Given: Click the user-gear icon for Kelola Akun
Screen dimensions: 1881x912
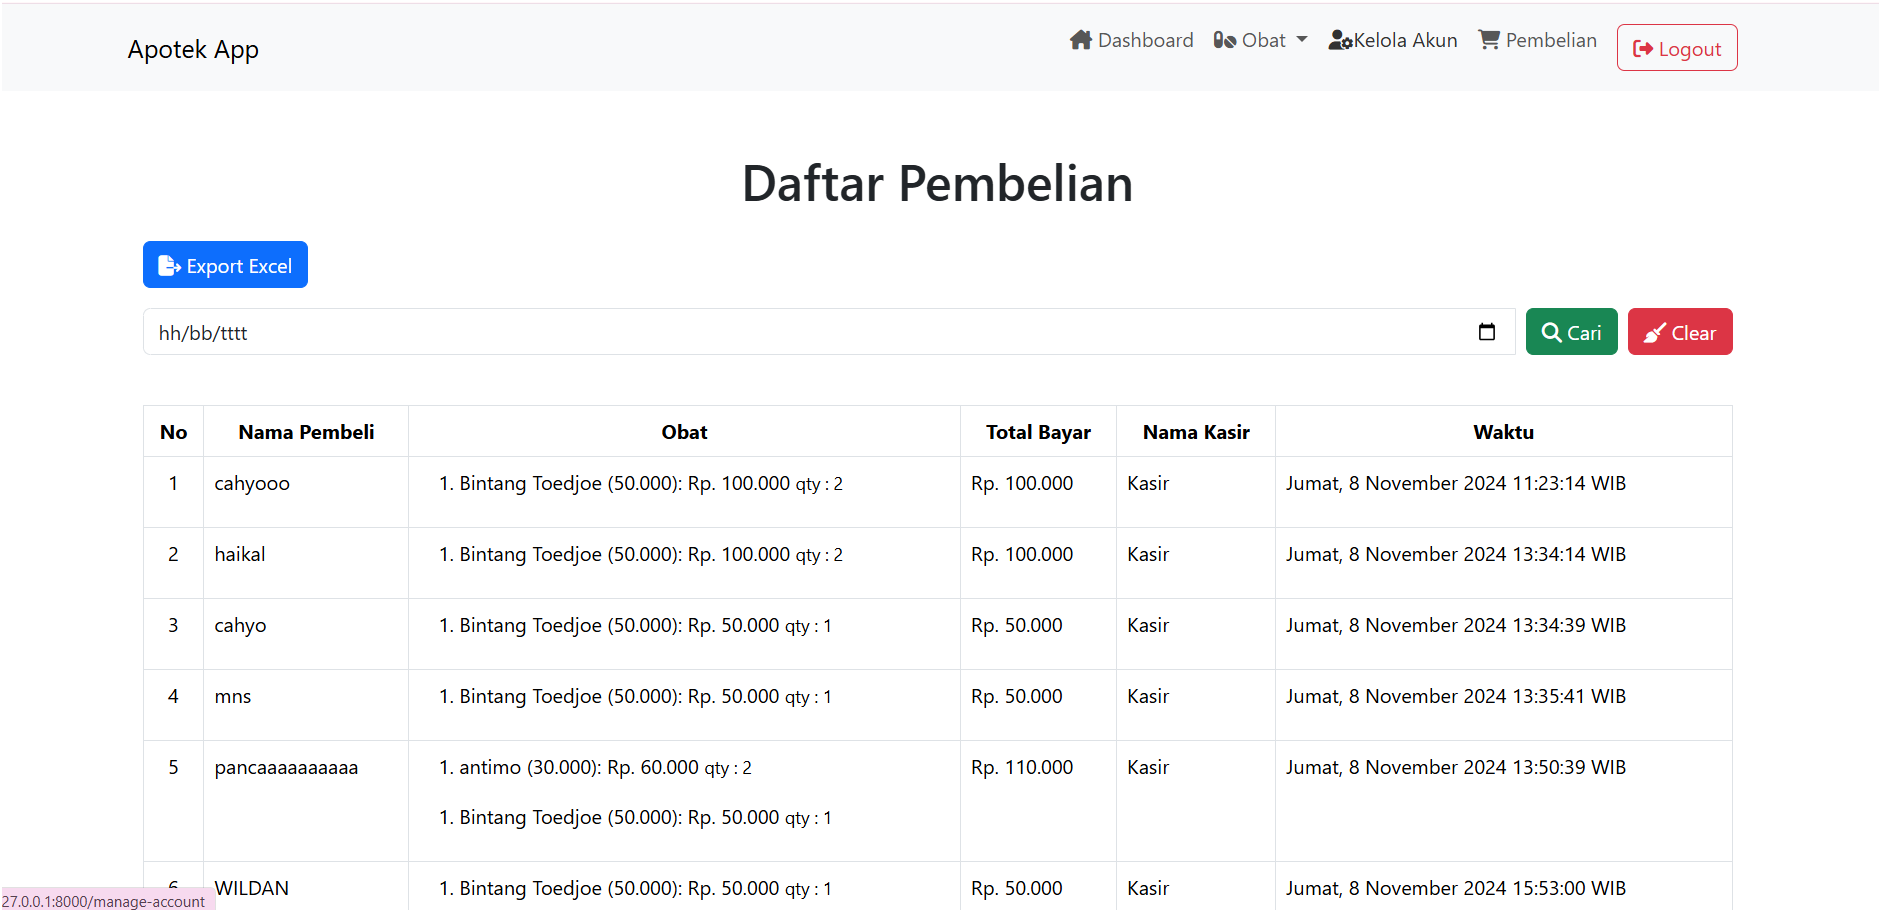Looking at the screenshot, I should click(1340, 40).
